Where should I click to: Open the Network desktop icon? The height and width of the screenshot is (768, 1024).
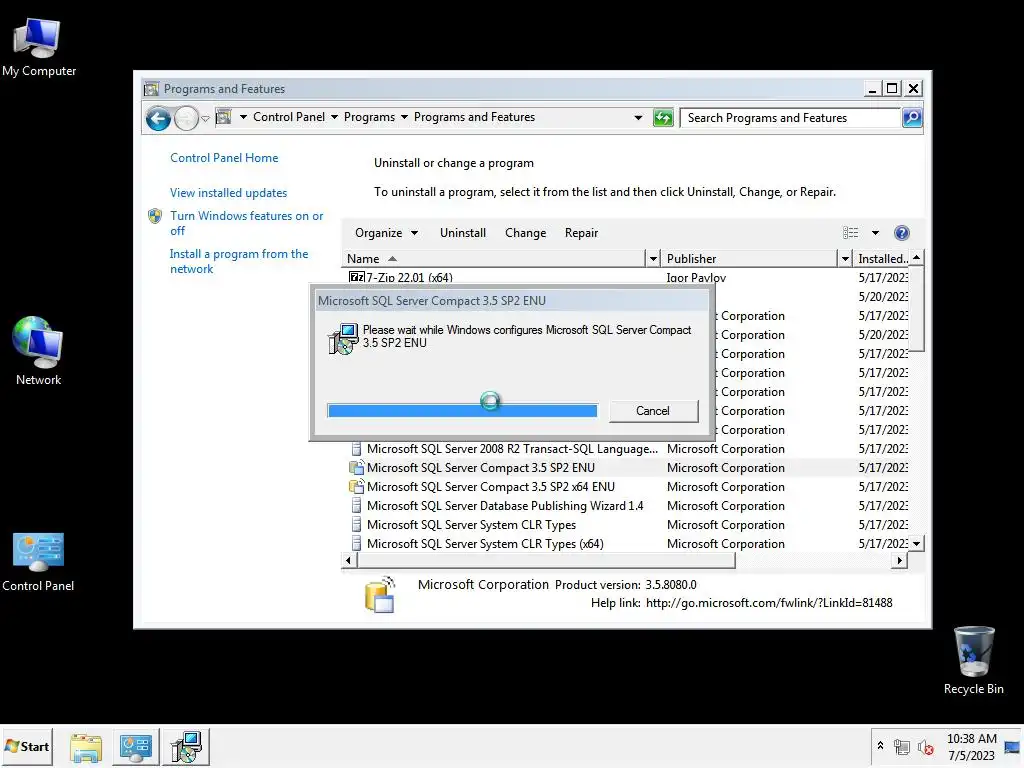click(x=38, y=351)
